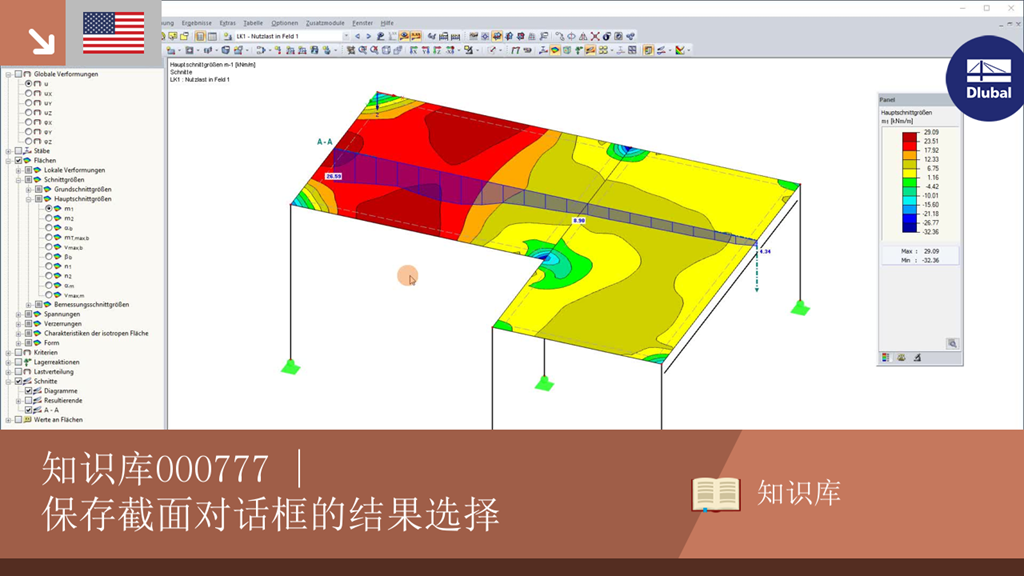Screen dimensions: 1024x576
Task: Go to previous load case arrow
Action: point(357,37)
